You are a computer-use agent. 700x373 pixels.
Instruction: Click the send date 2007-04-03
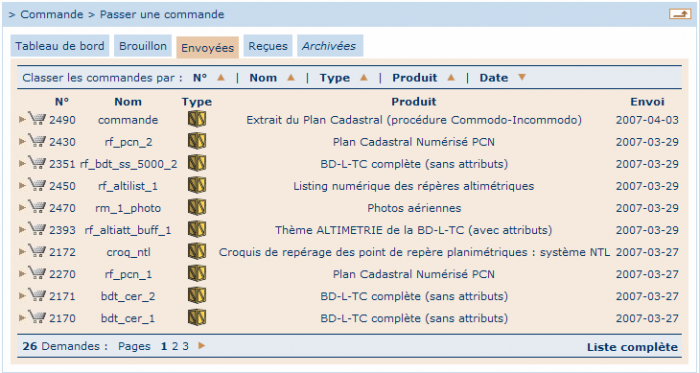pyautogui.click(x=647, y=120)
